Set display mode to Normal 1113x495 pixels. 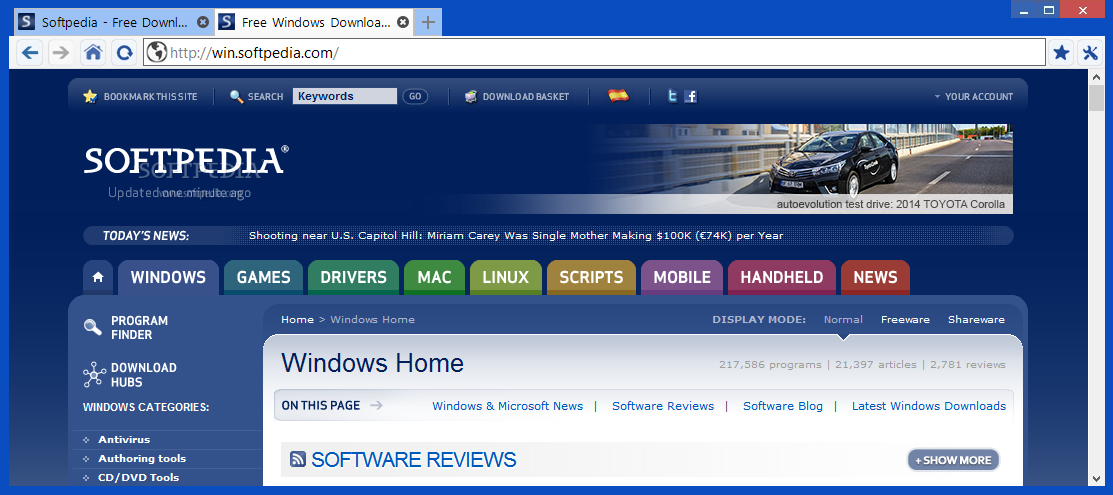(x=843, y=320)
